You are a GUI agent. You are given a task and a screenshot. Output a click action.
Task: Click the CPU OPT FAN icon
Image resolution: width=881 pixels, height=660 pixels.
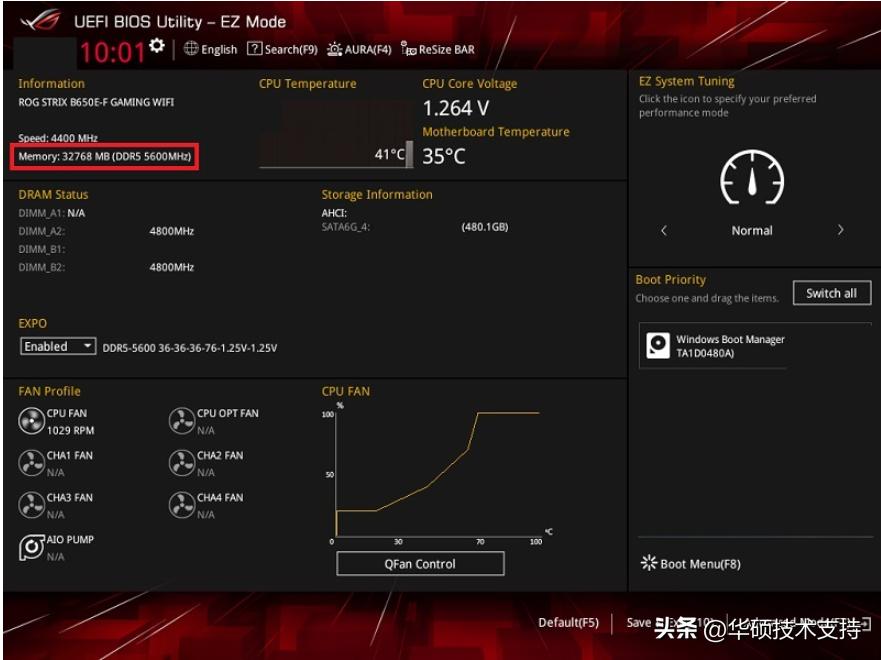[x=181, y=421]
